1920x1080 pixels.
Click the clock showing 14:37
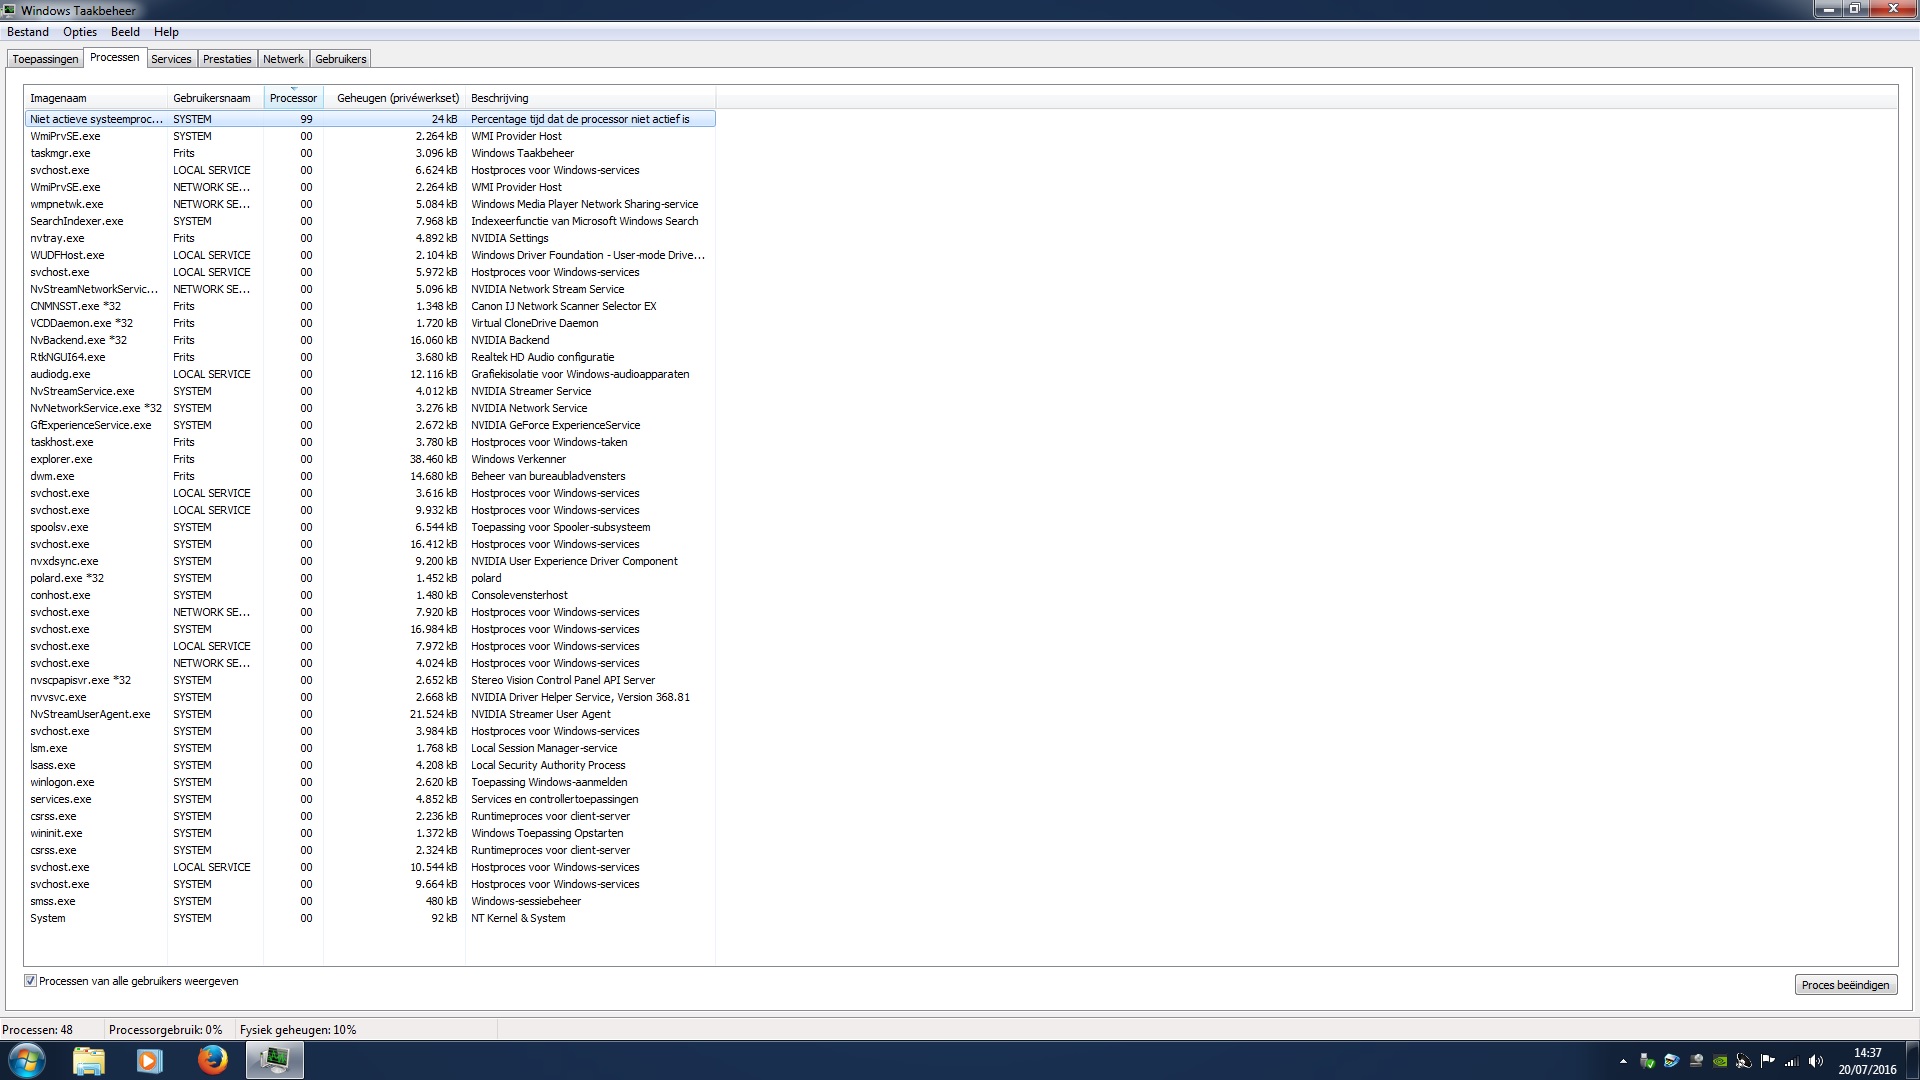tap(1867, 1053)
